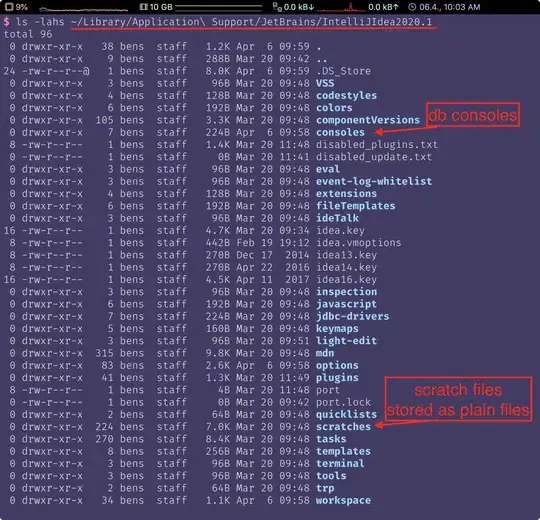Click the idea.vmoptions file name
540x520 pixels.
point(359,243)
